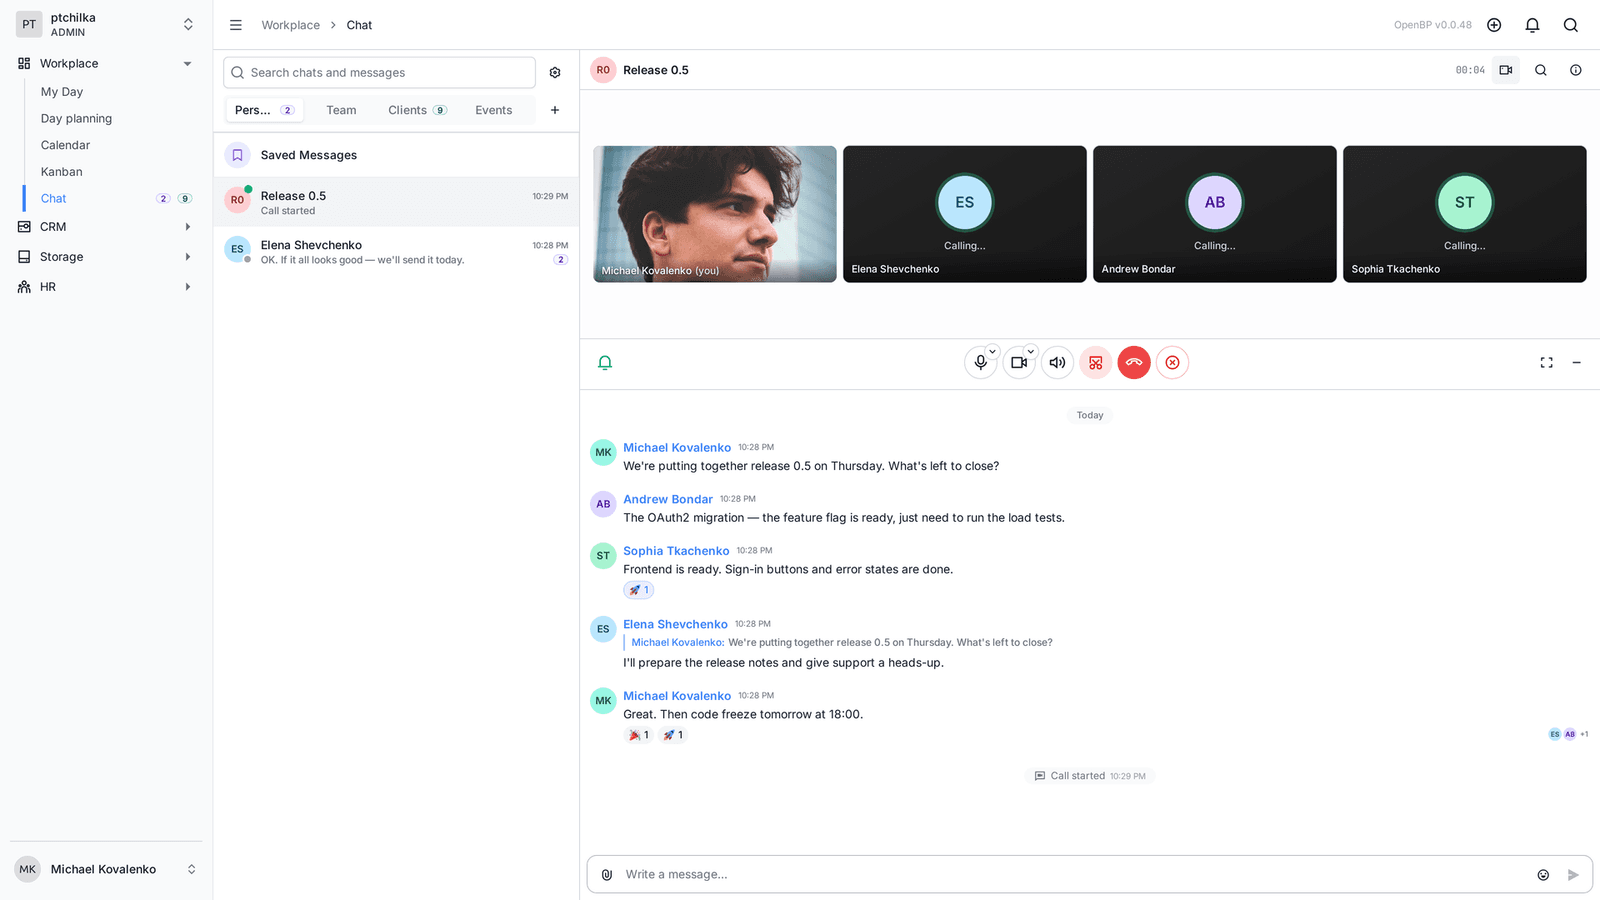Screen dimensions: 1600x900
Task: Open Day planning in sidebar
Action: [x=76, y=118]
